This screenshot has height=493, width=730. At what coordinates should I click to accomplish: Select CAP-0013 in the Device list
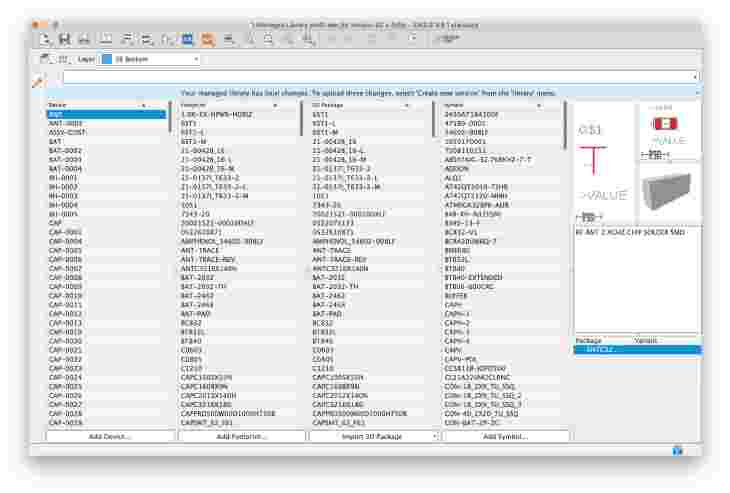coord(65,323)
